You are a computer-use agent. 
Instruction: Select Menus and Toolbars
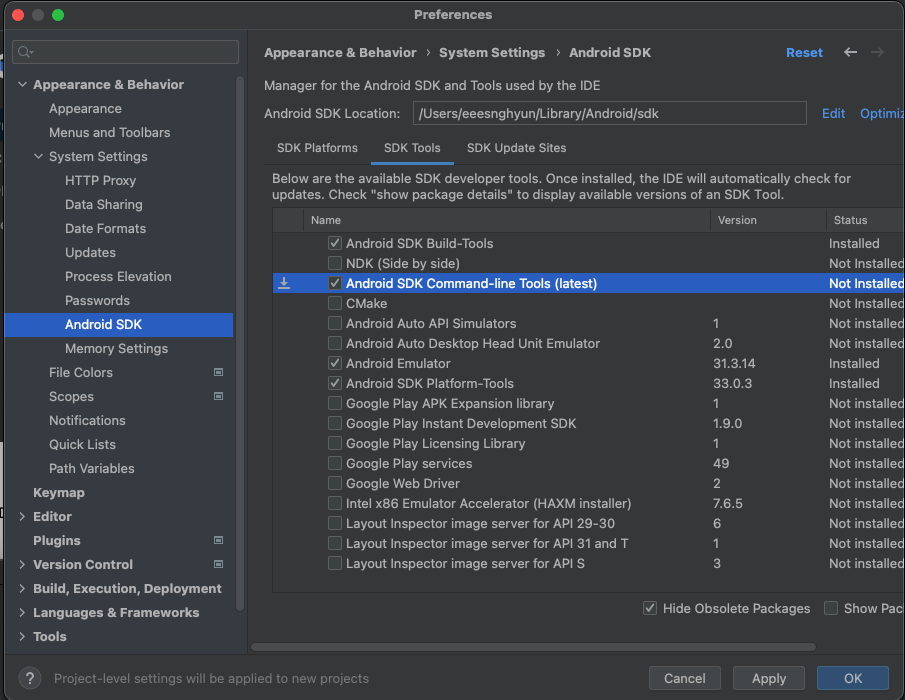click(110, 132)
